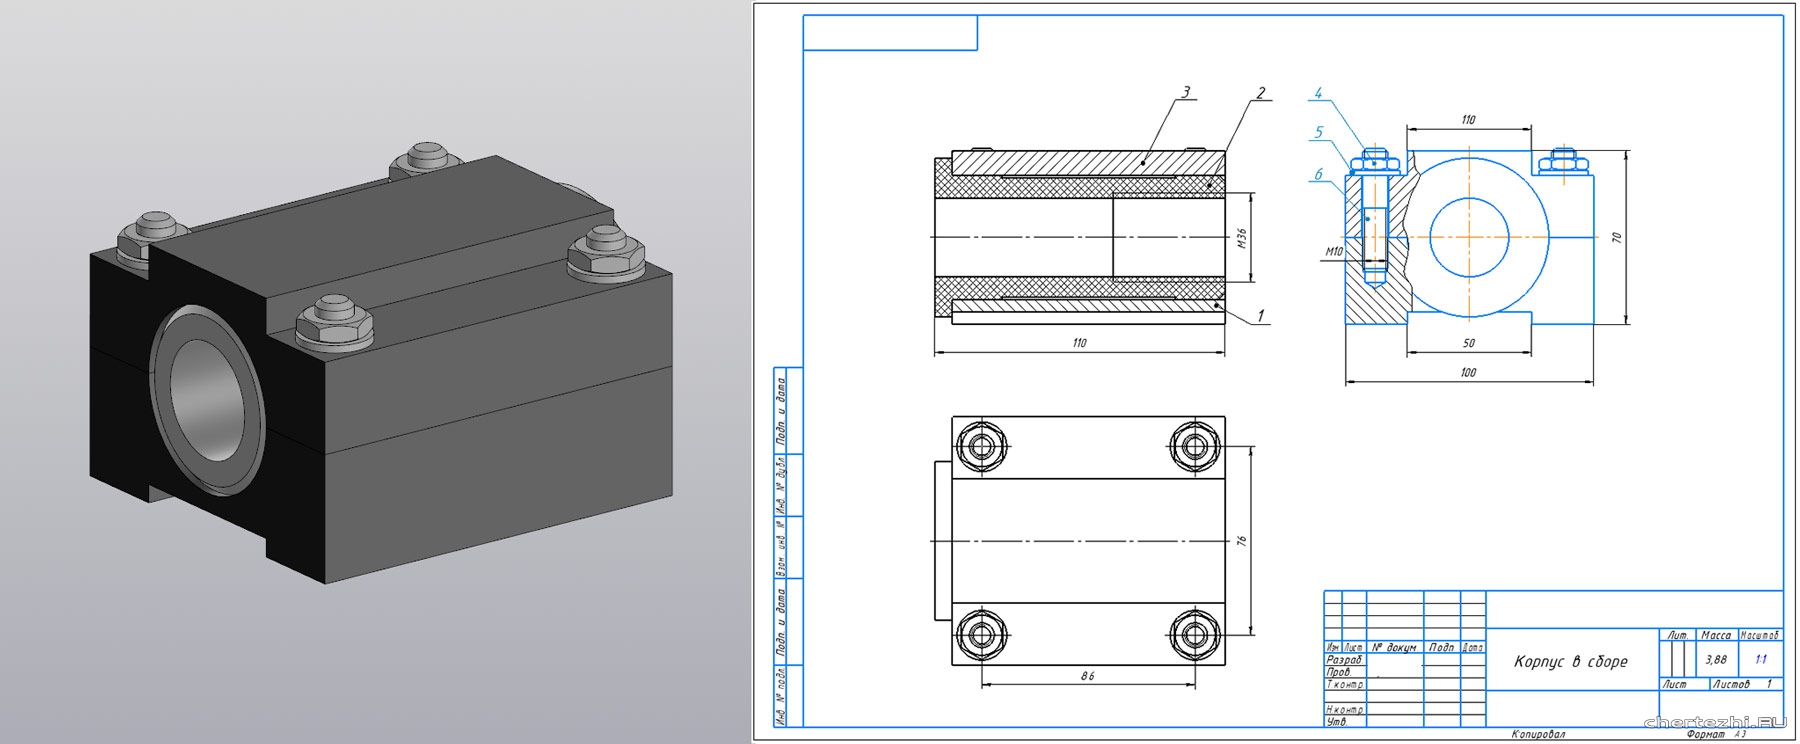
Task: Select the M10 thread dimension
Action: (x=1334, y=252)
